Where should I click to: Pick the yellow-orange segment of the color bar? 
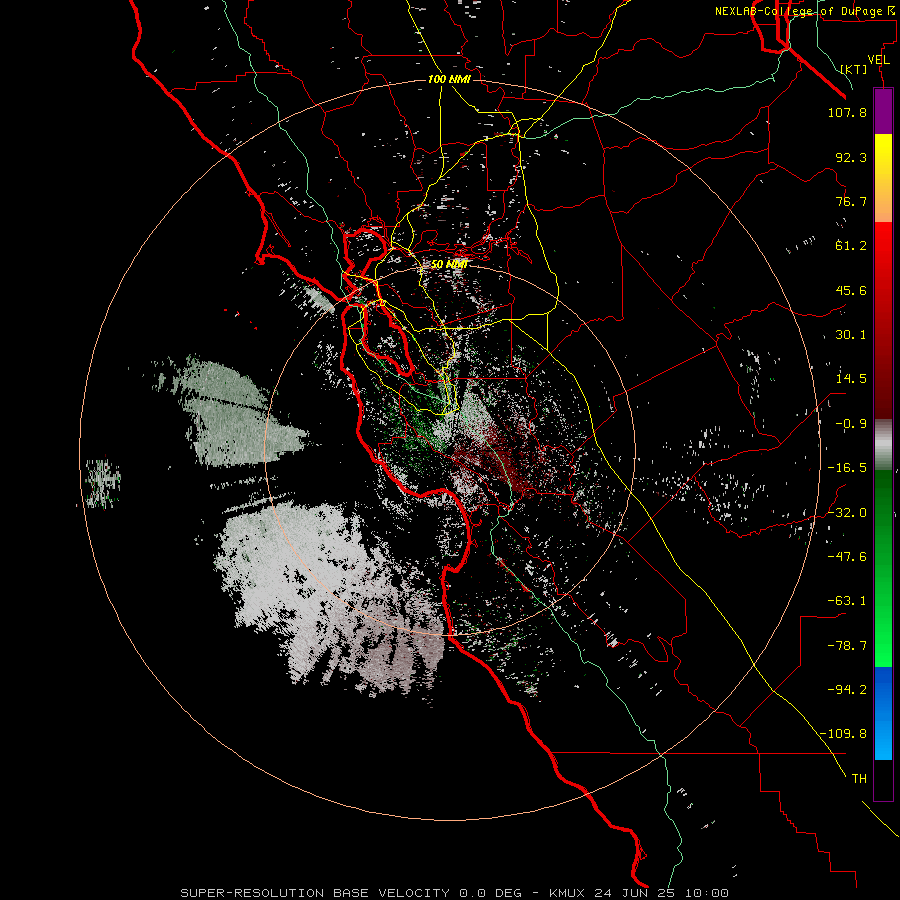point(883,178)
